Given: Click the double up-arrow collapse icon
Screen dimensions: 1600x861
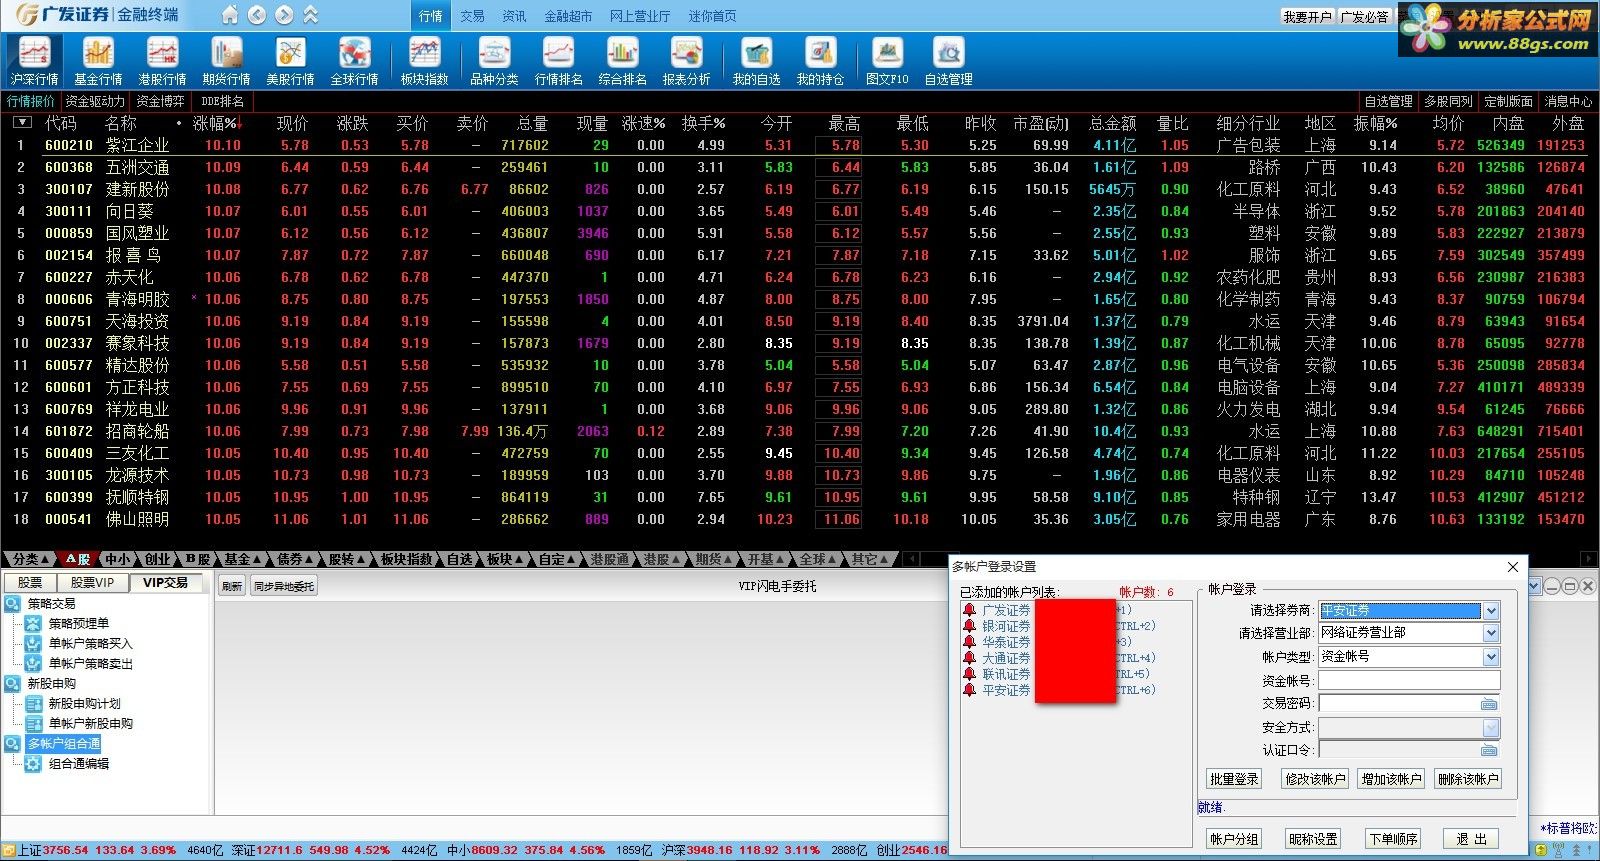Looking at the screenshot, I should point(310,15).
